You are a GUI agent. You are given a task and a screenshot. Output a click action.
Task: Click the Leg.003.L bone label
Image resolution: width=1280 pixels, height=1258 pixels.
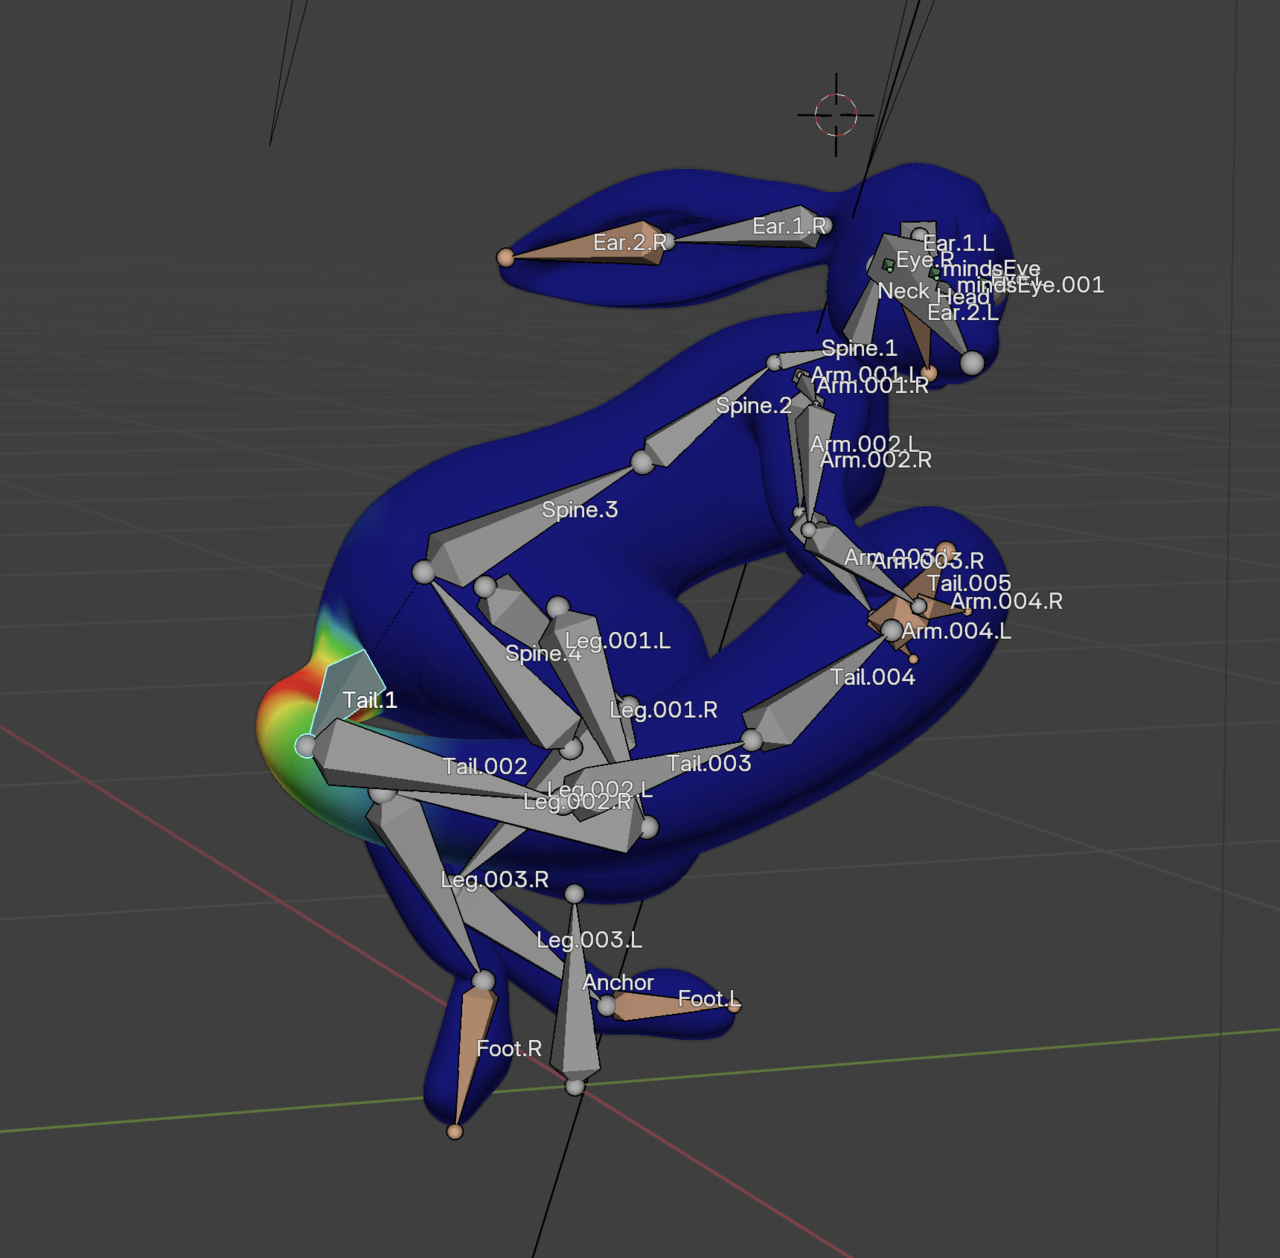(x=589, y=940)
